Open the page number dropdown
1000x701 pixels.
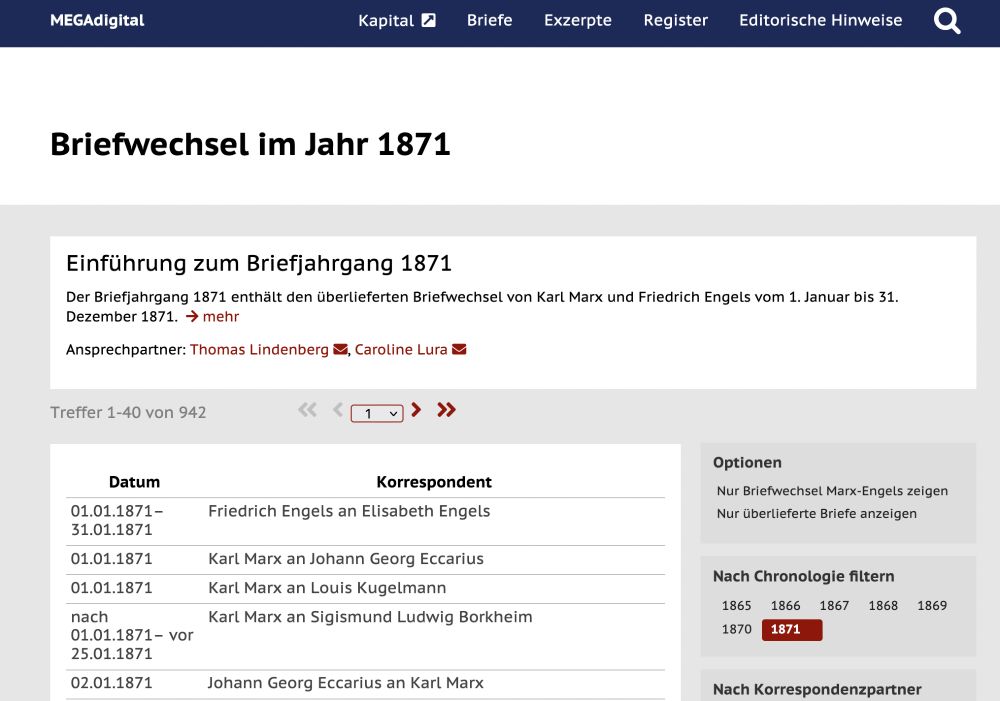click(x=377, y=413)
